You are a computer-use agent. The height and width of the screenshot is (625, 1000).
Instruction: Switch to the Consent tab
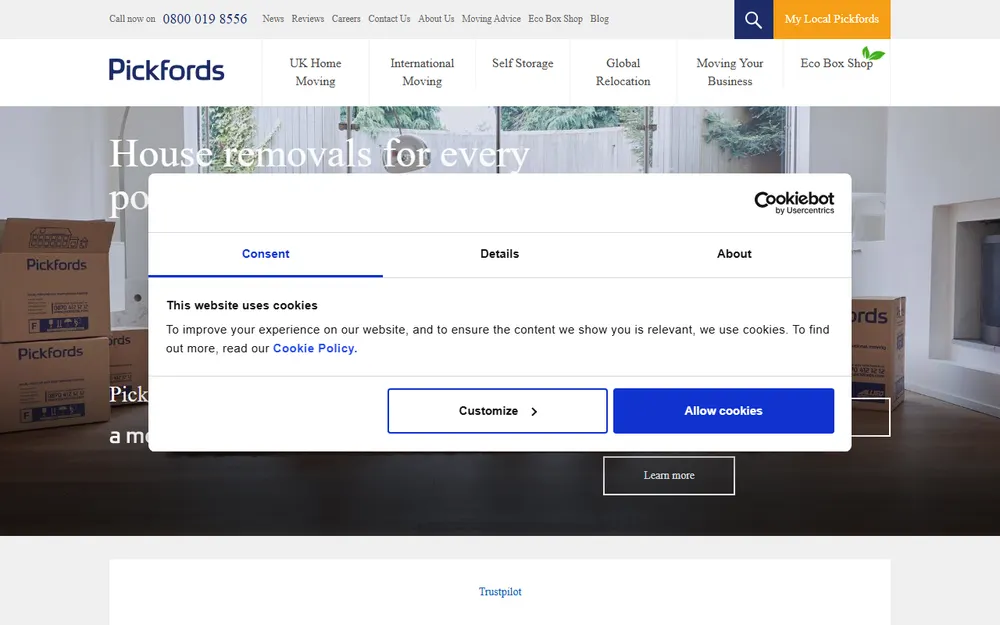pos(265,254)
